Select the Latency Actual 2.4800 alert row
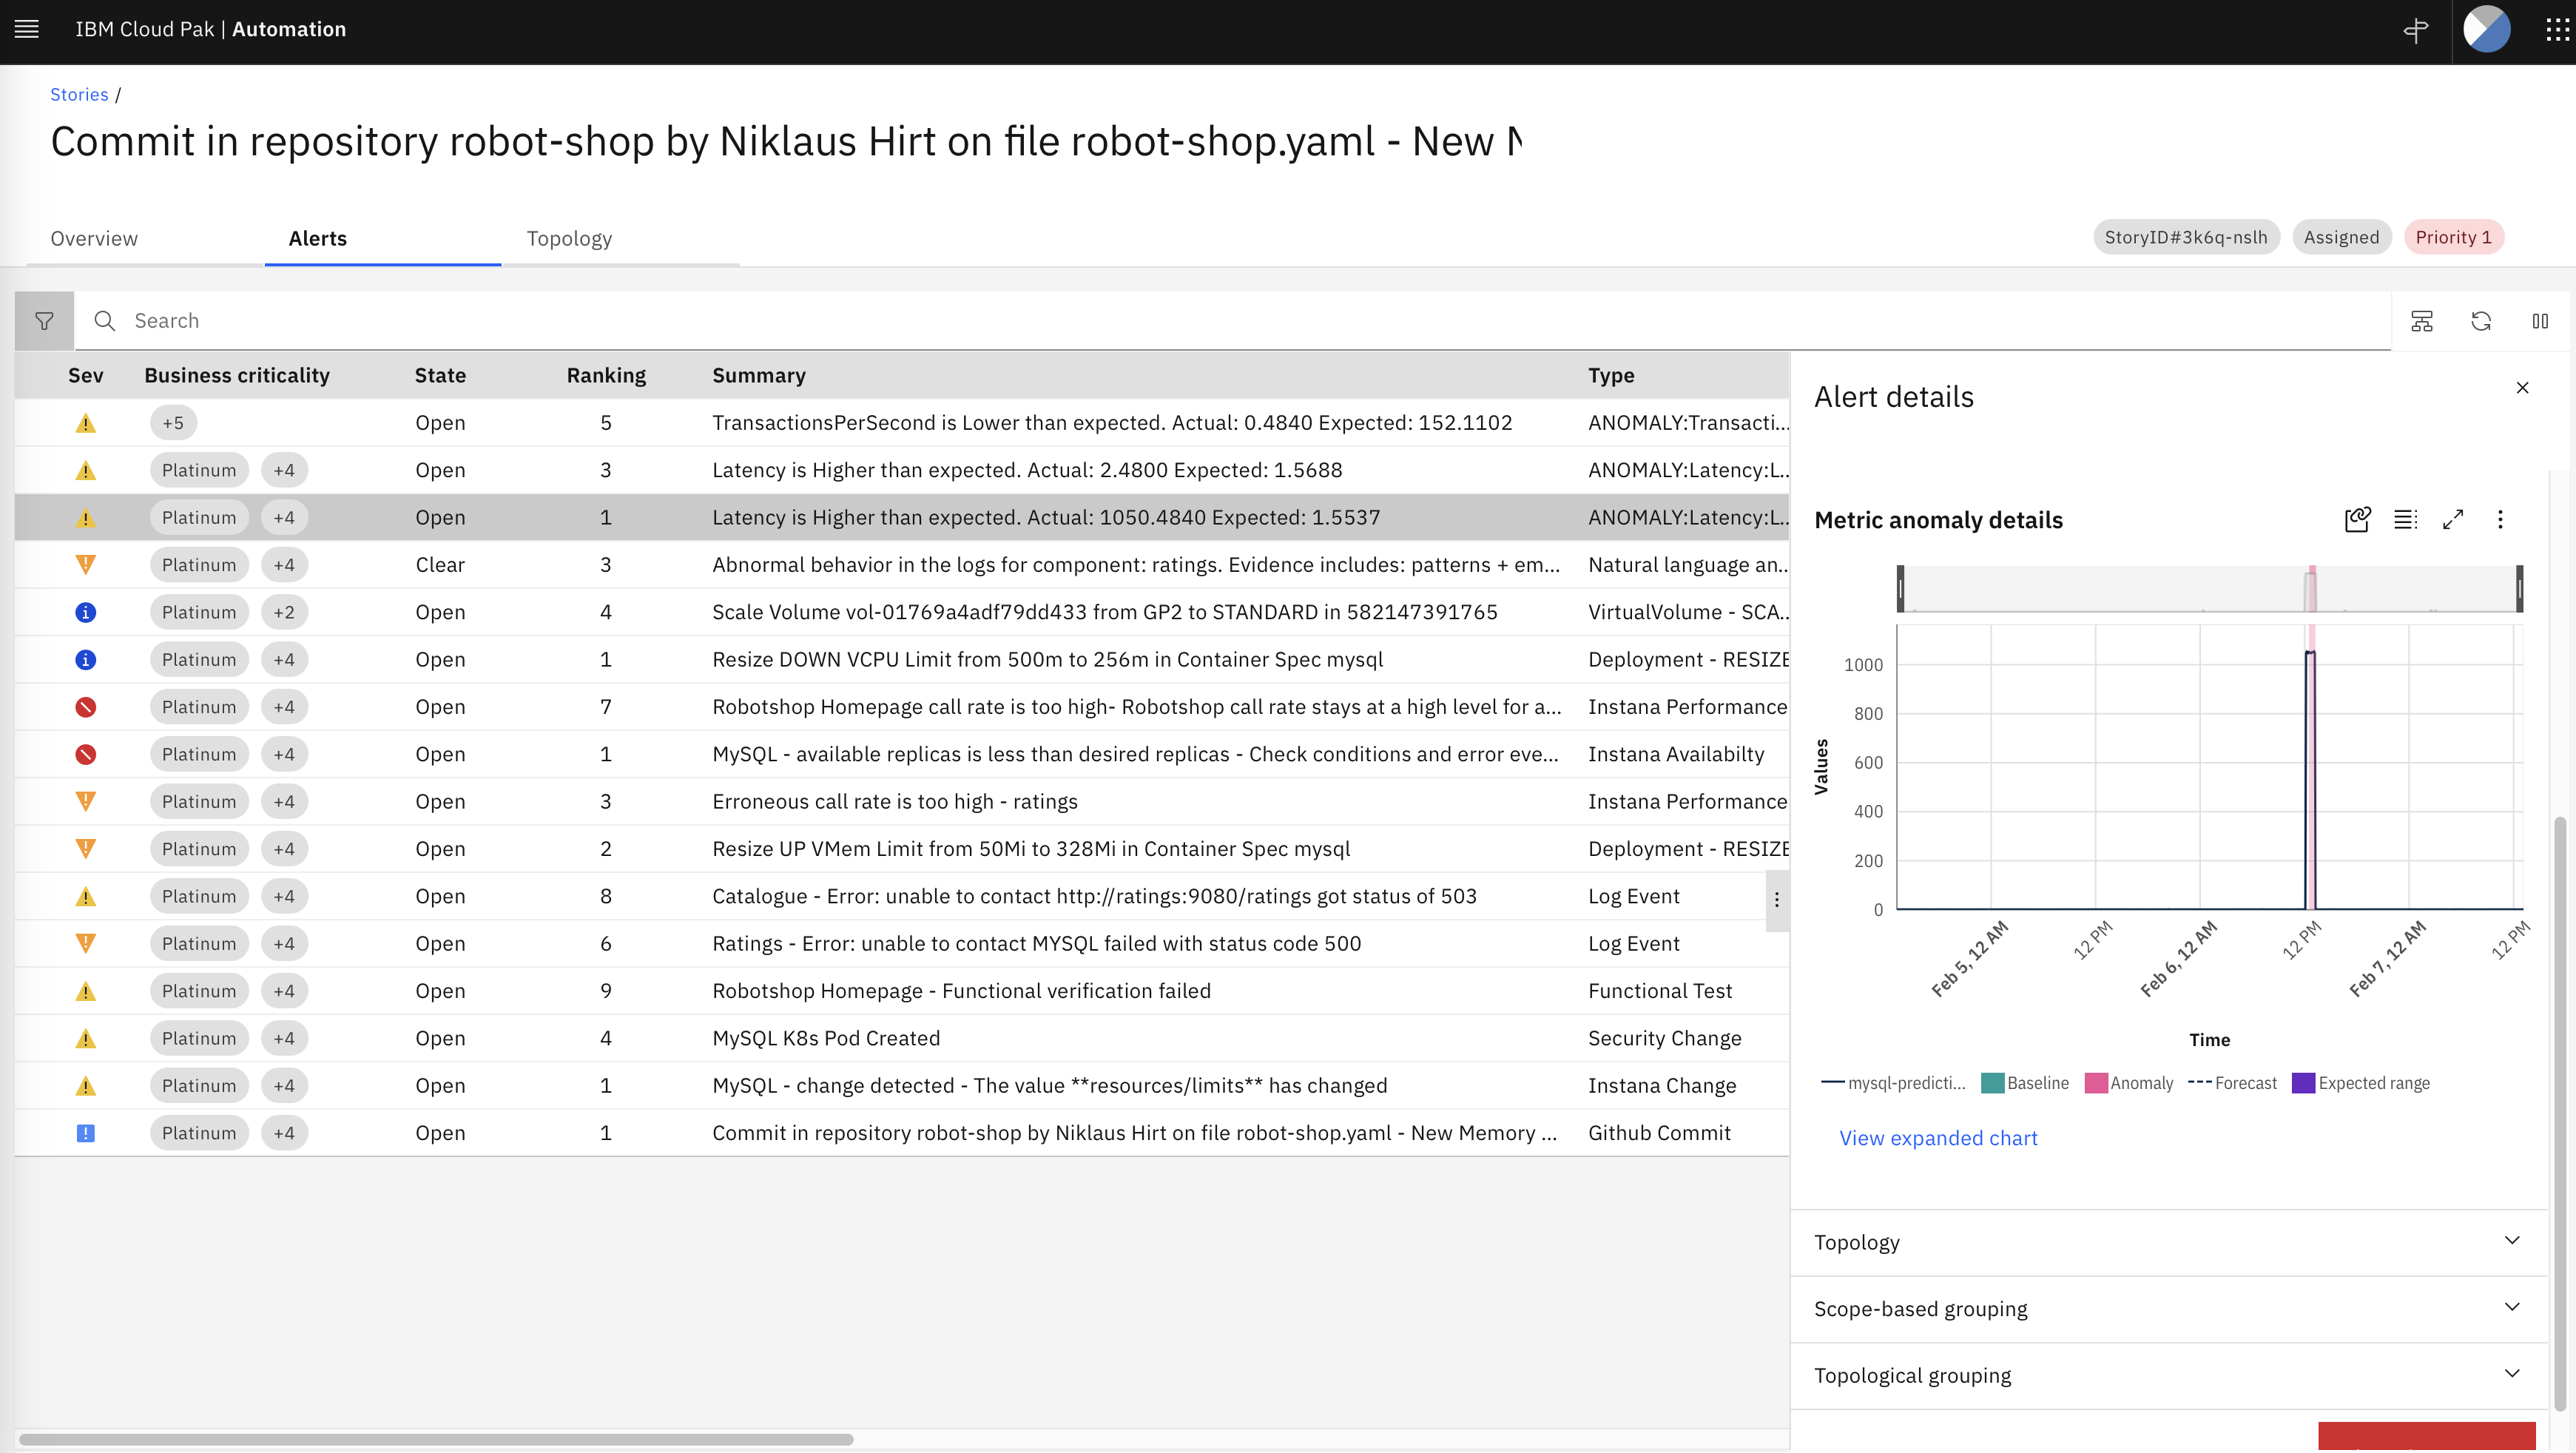Image resolution: width=2576 pixels, height=1453 pixels. click(902, 470)
